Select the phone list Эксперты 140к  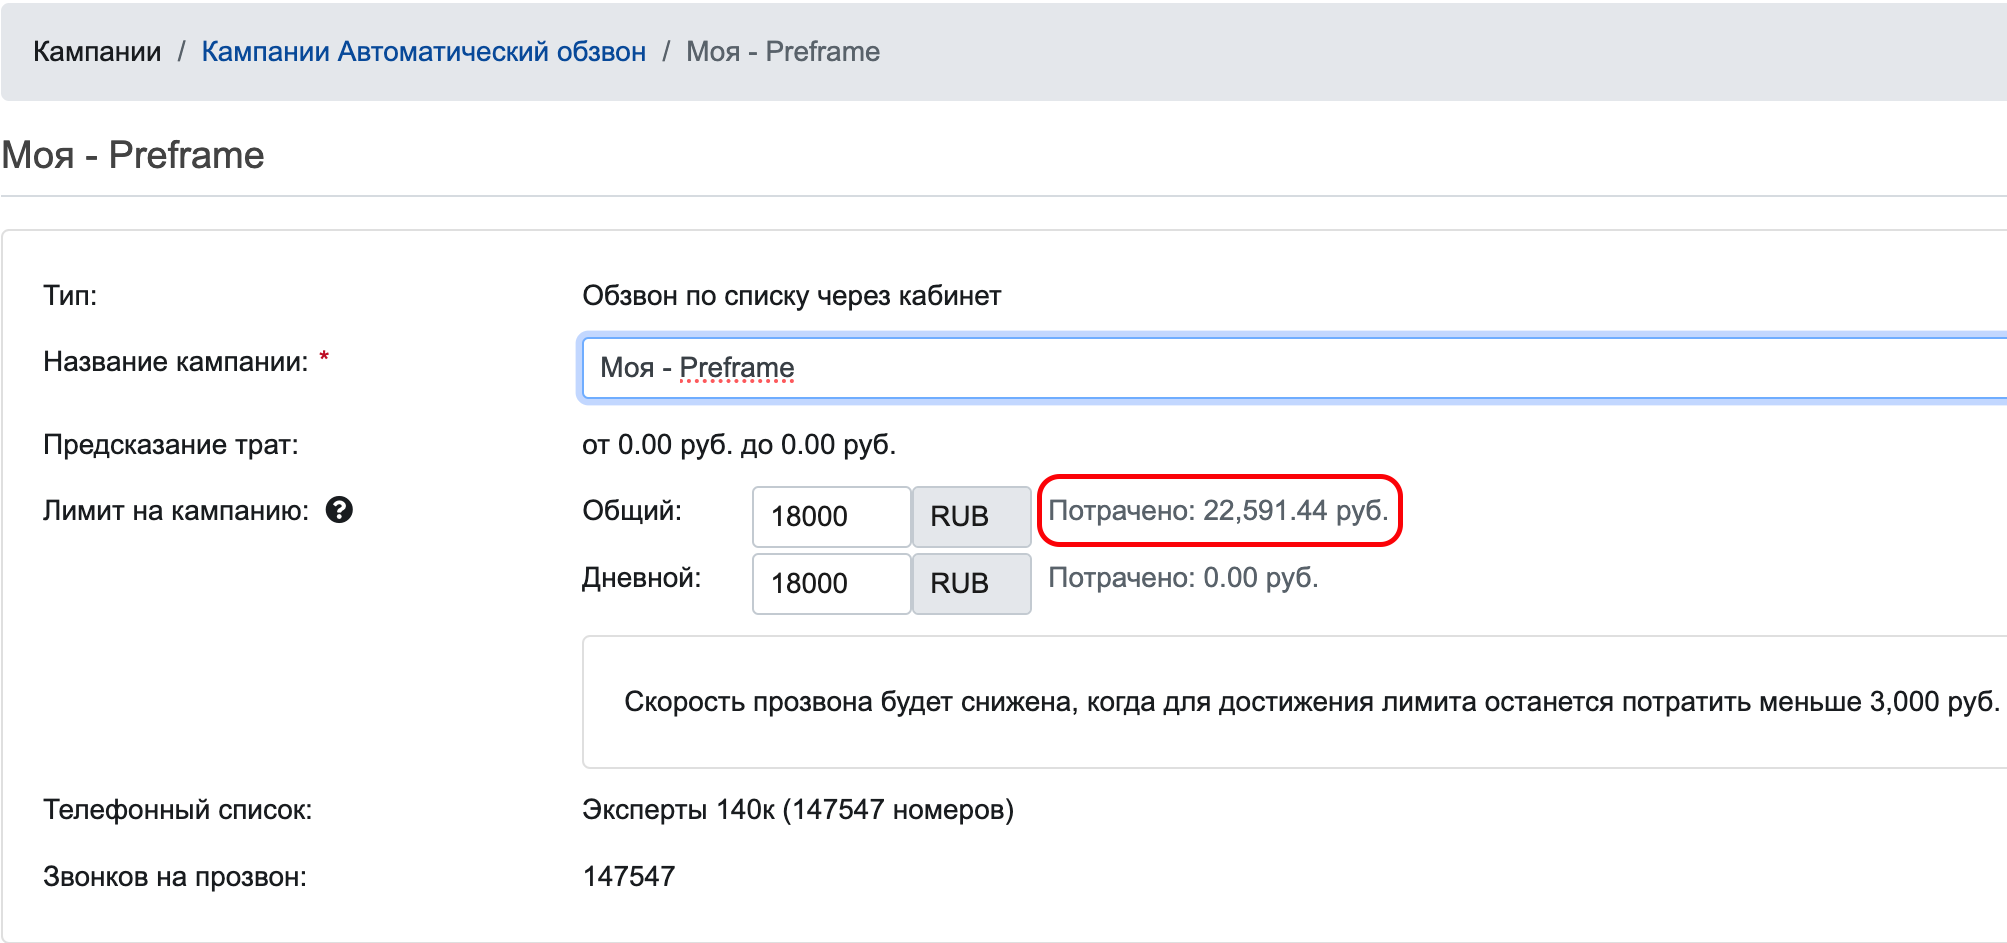(799, 810)
